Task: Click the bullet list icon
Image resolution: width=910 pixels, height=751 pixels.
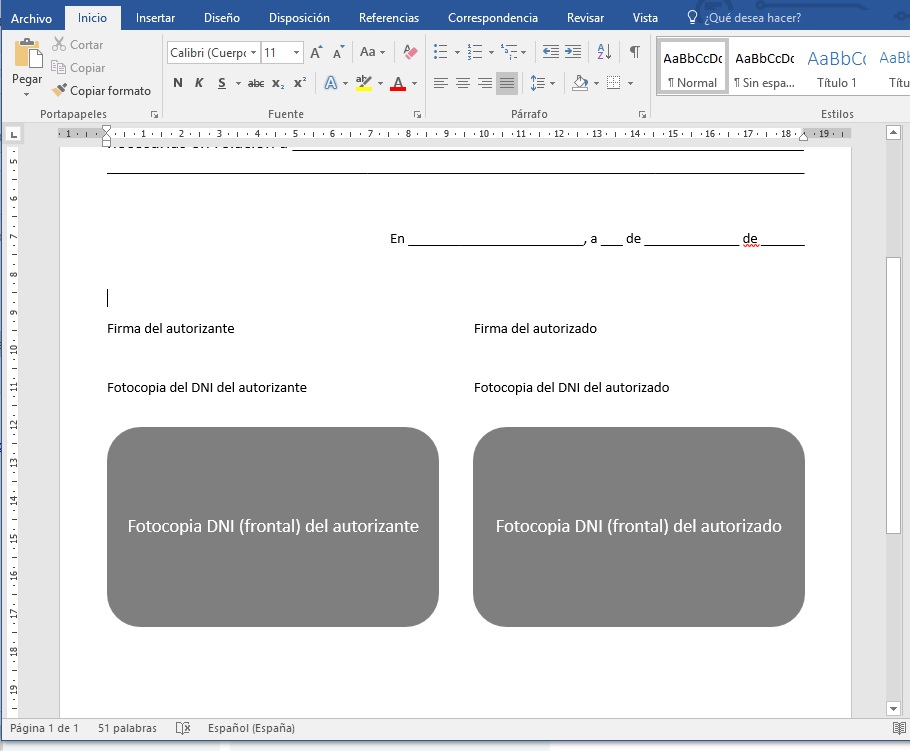Action: (x=440, y=52)
